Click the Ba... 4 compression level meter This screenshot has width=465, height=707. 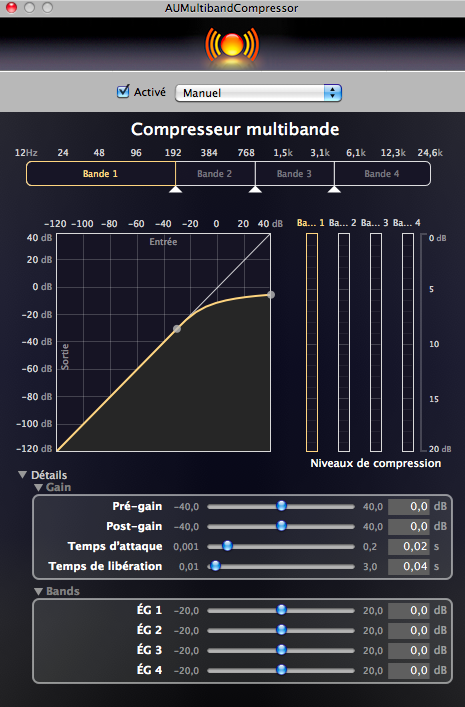[x=408, y=342]
